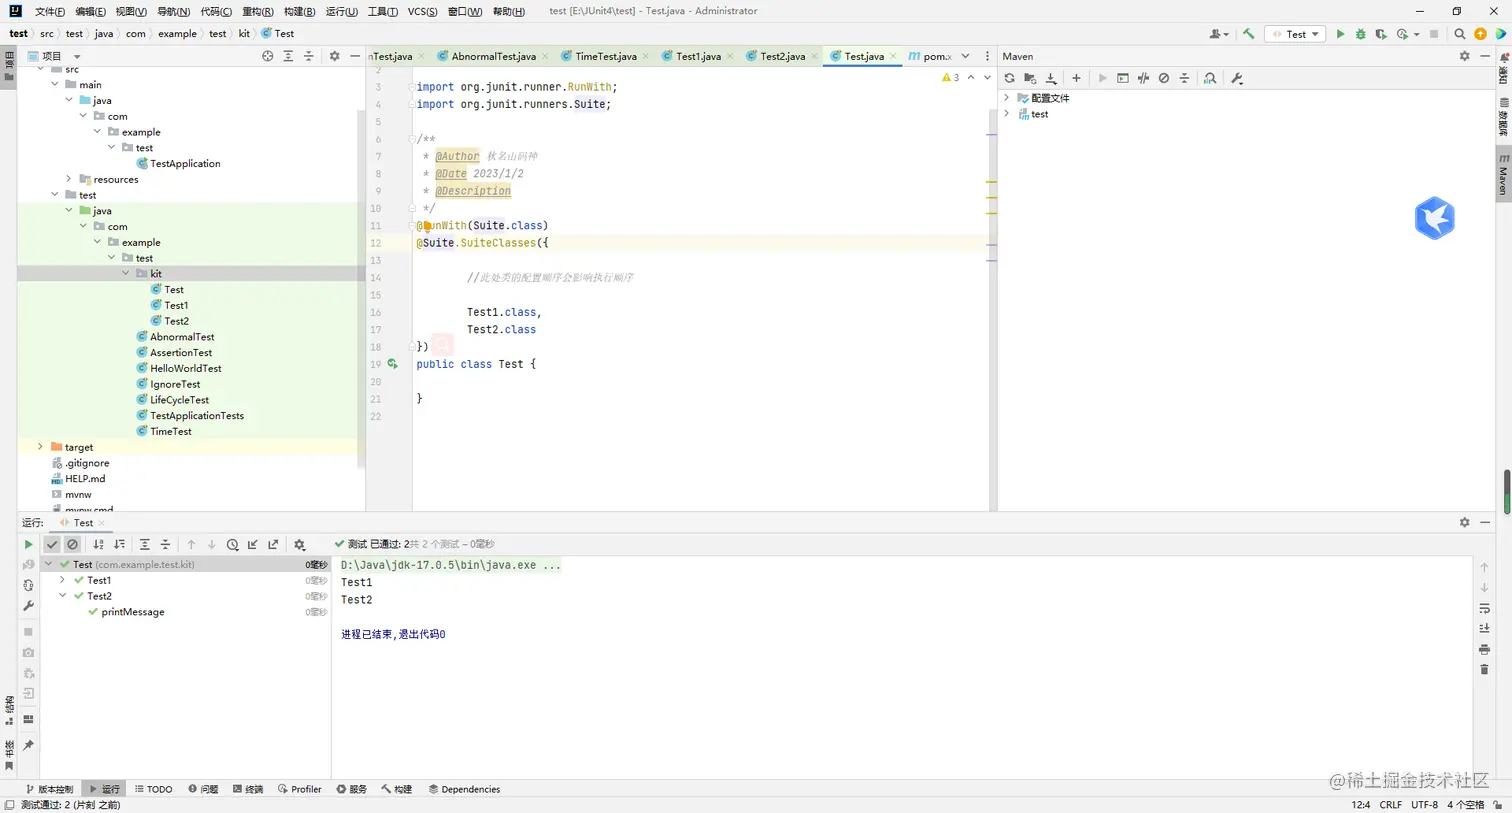Switch to Test2.java tab
This screenshot has width=1512, height=813.
pos(782,56)
